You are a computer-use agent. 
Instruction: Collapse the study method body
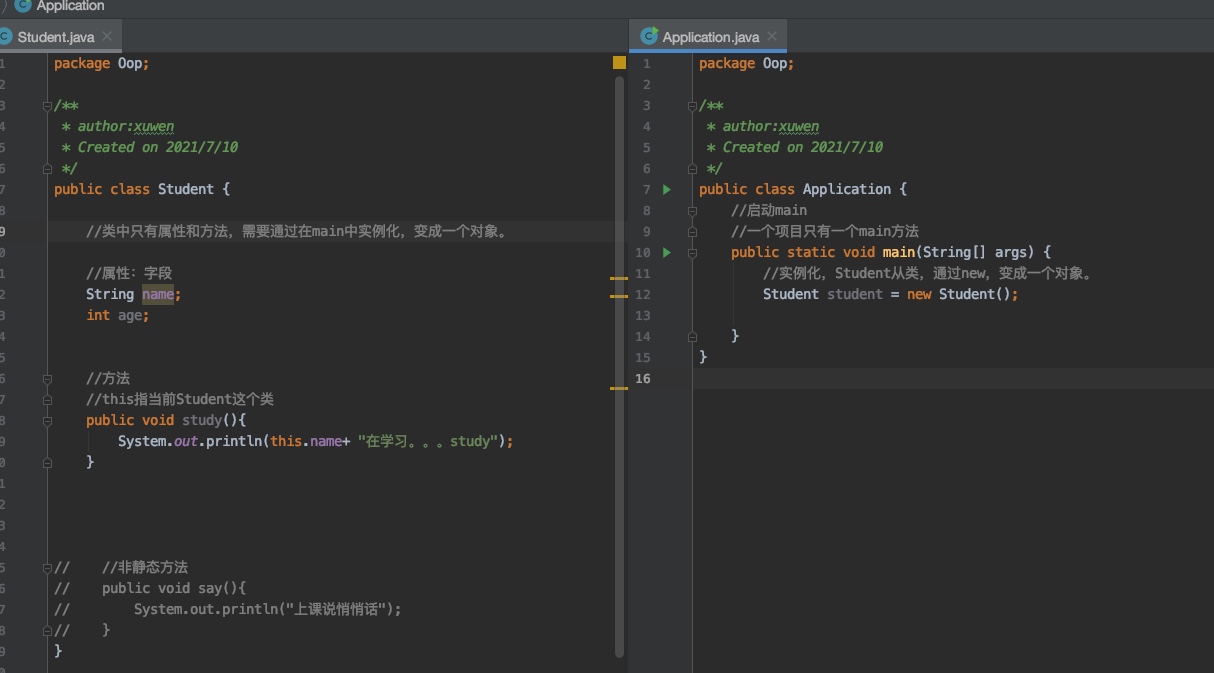pyautogui.click(x=47, y=419)
